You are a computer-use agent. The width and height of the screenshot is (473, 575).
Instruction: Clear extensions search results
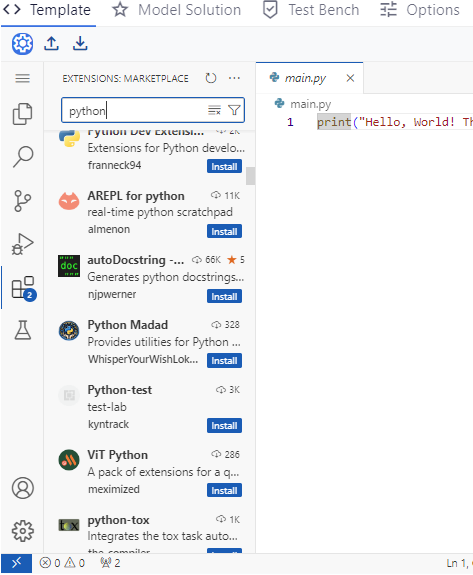214,110
